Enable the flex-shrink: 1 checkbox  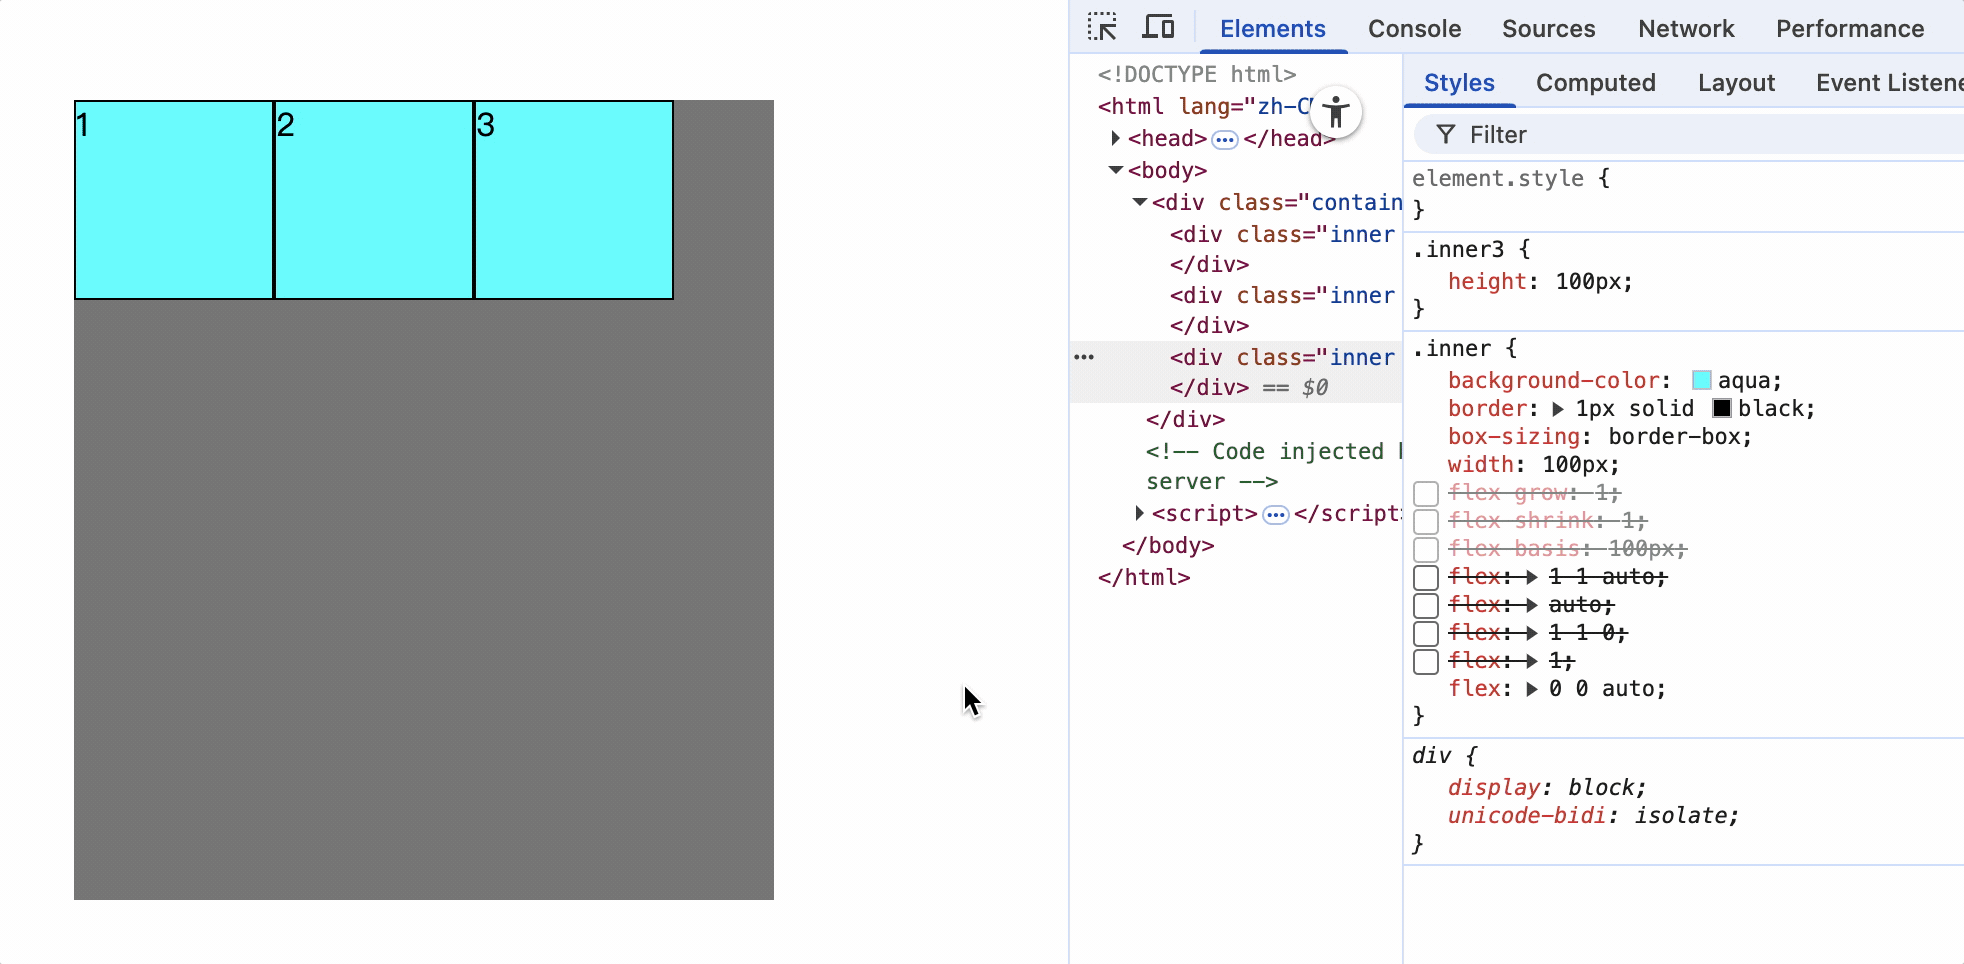click(1426, 521)
